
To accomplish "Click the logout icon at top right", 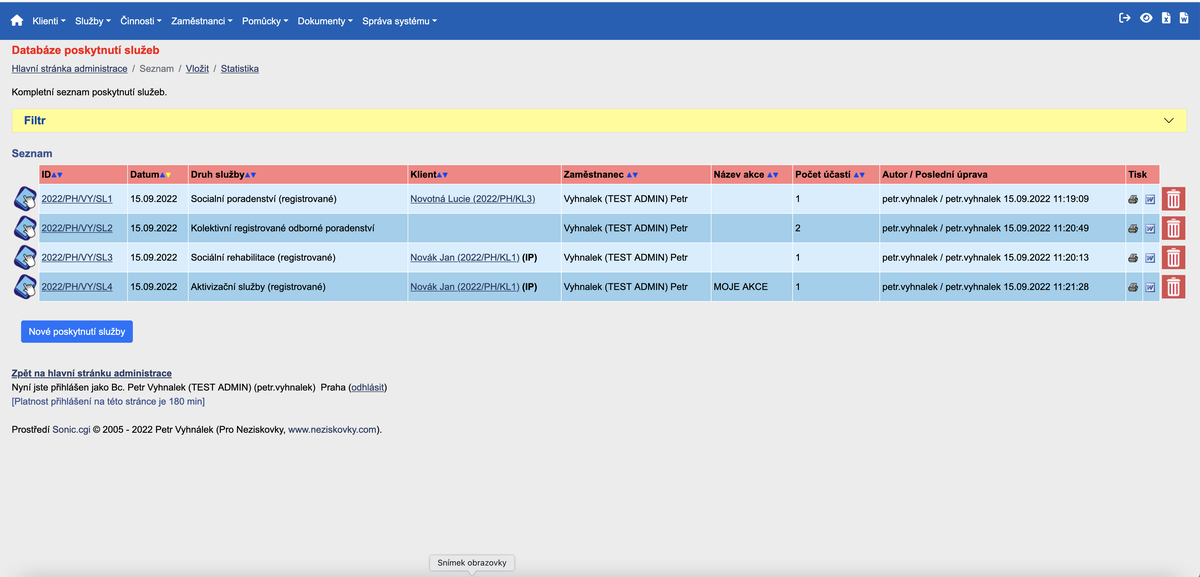I will (1125, 17).
